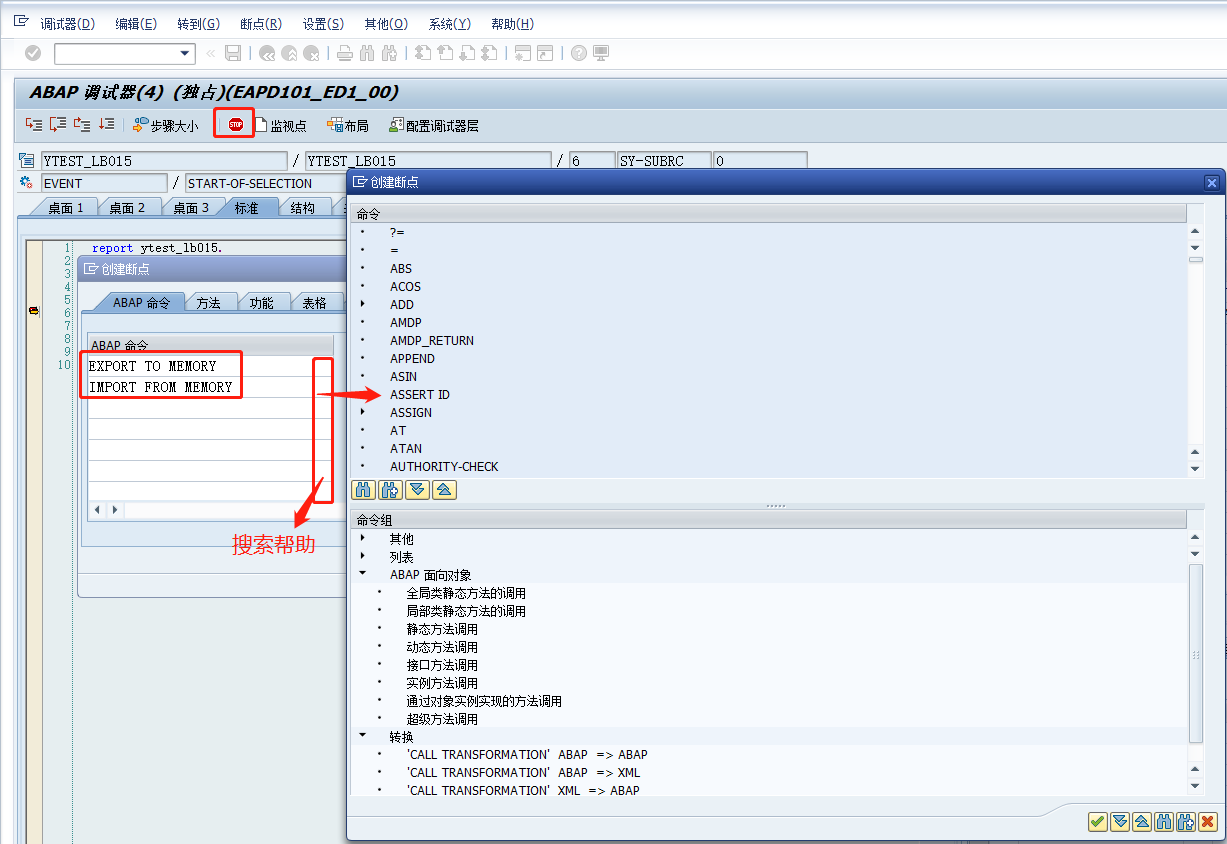Open the 转到(G) menu
This screenshot has width=1227, height=844.
(198, 24)
